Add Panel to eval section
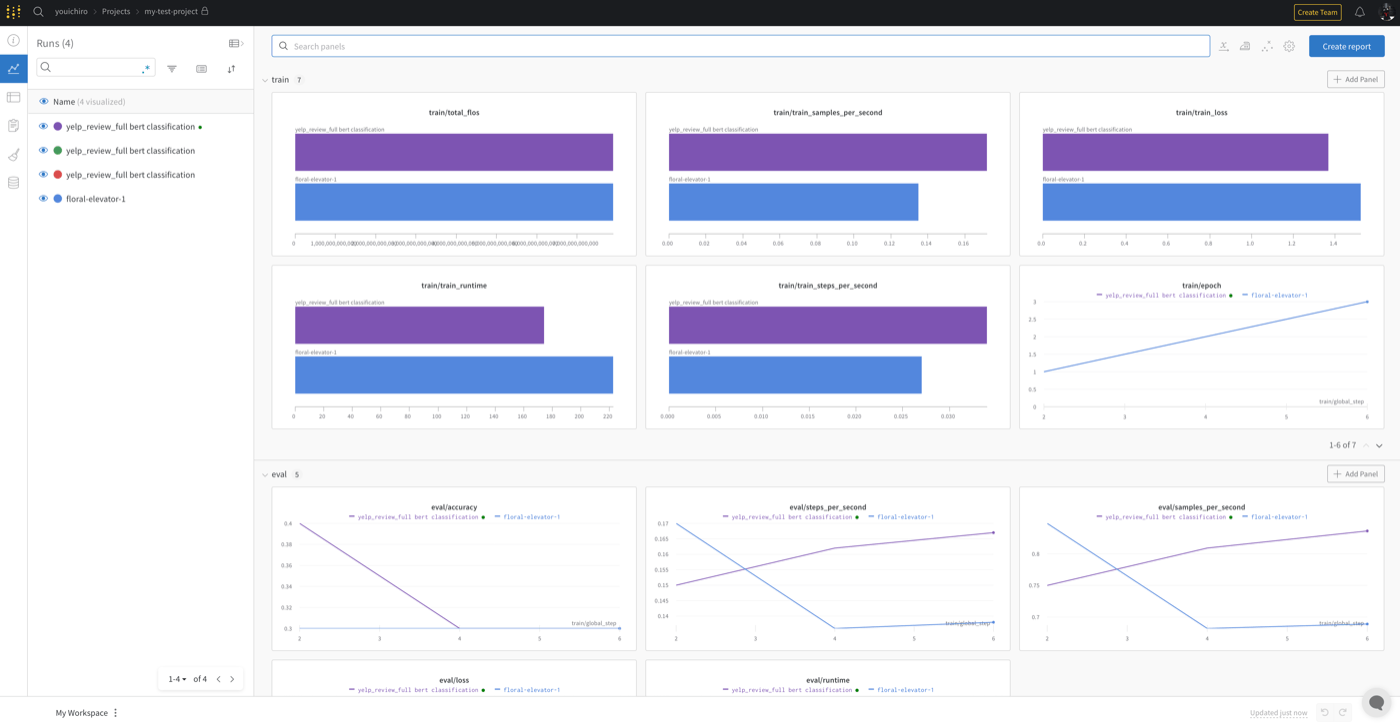The width and height of the screenshot is (1400, 726). click(1356, 474)
